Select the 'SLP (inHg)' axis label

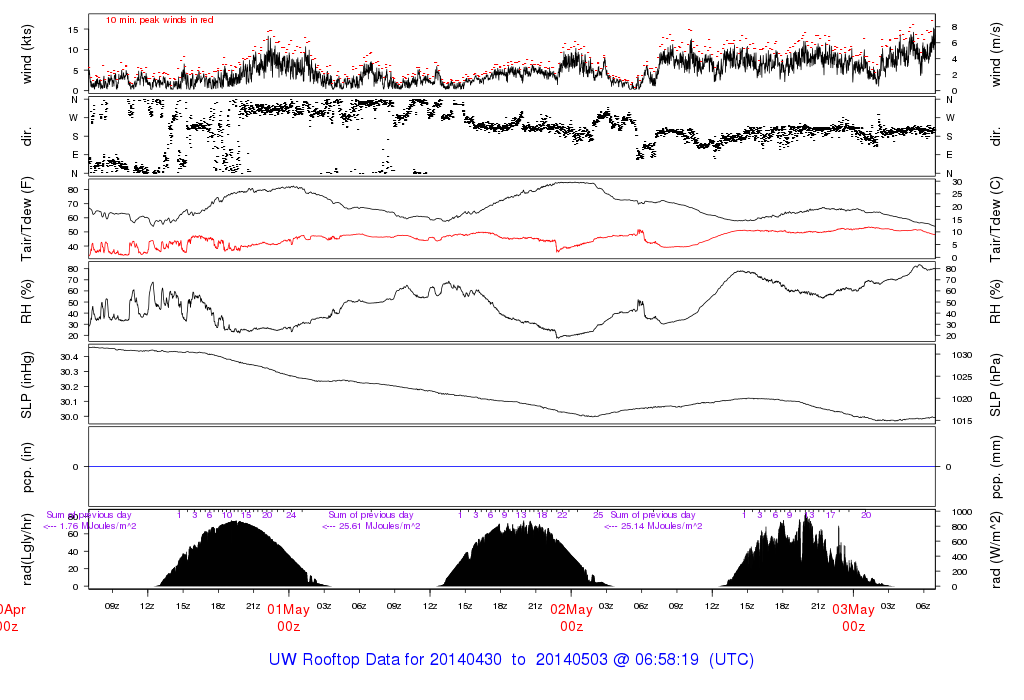26,385
